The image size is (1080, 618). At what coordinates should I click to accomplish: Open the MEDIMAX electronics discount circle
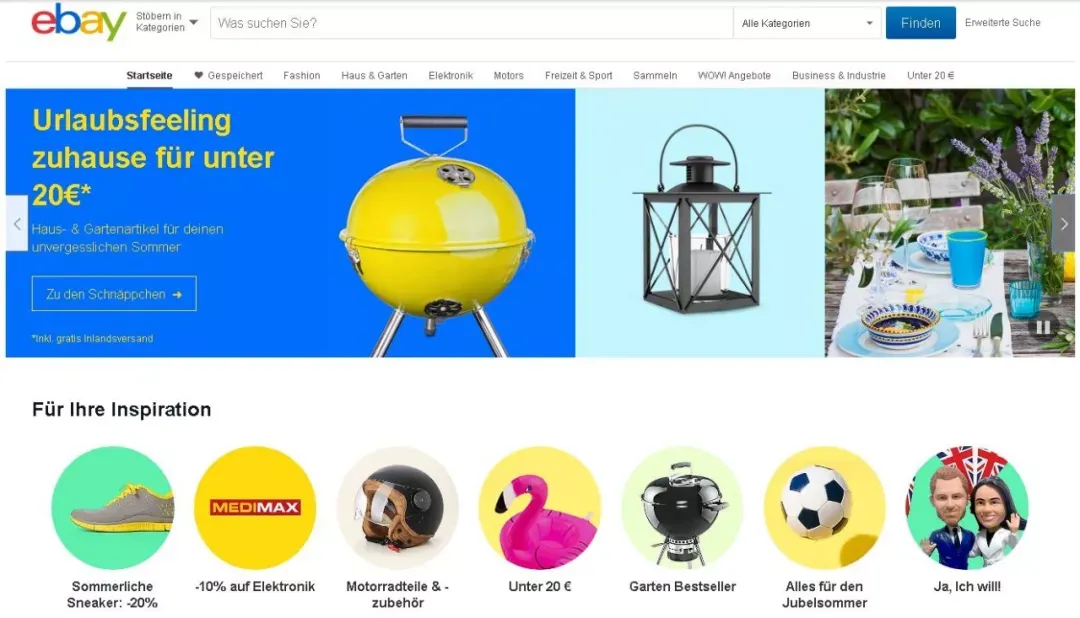click(x=255, y=508)
